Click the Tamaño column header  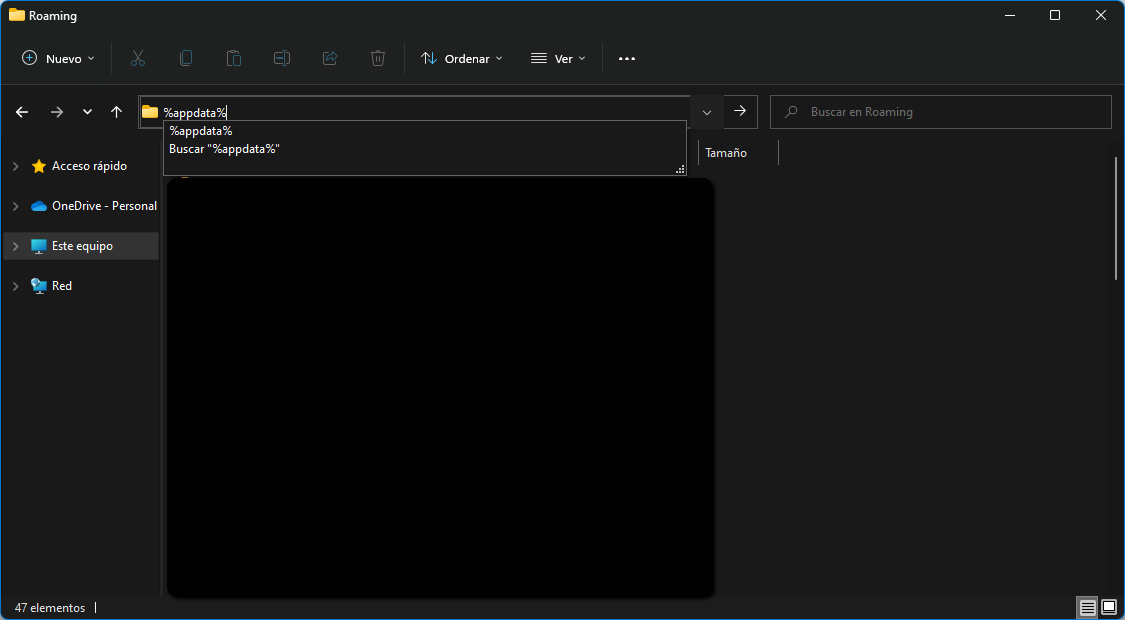(726, 153)
